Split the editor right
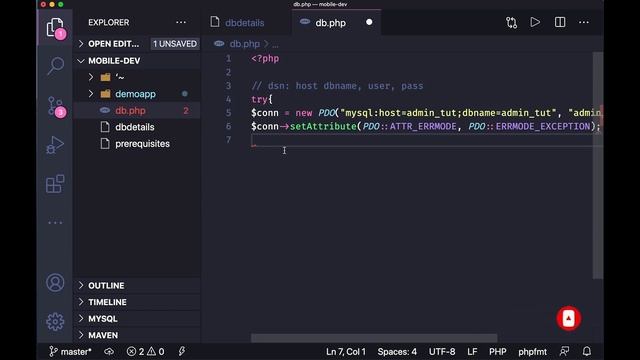The image size is (640, 360). [560, 22]
